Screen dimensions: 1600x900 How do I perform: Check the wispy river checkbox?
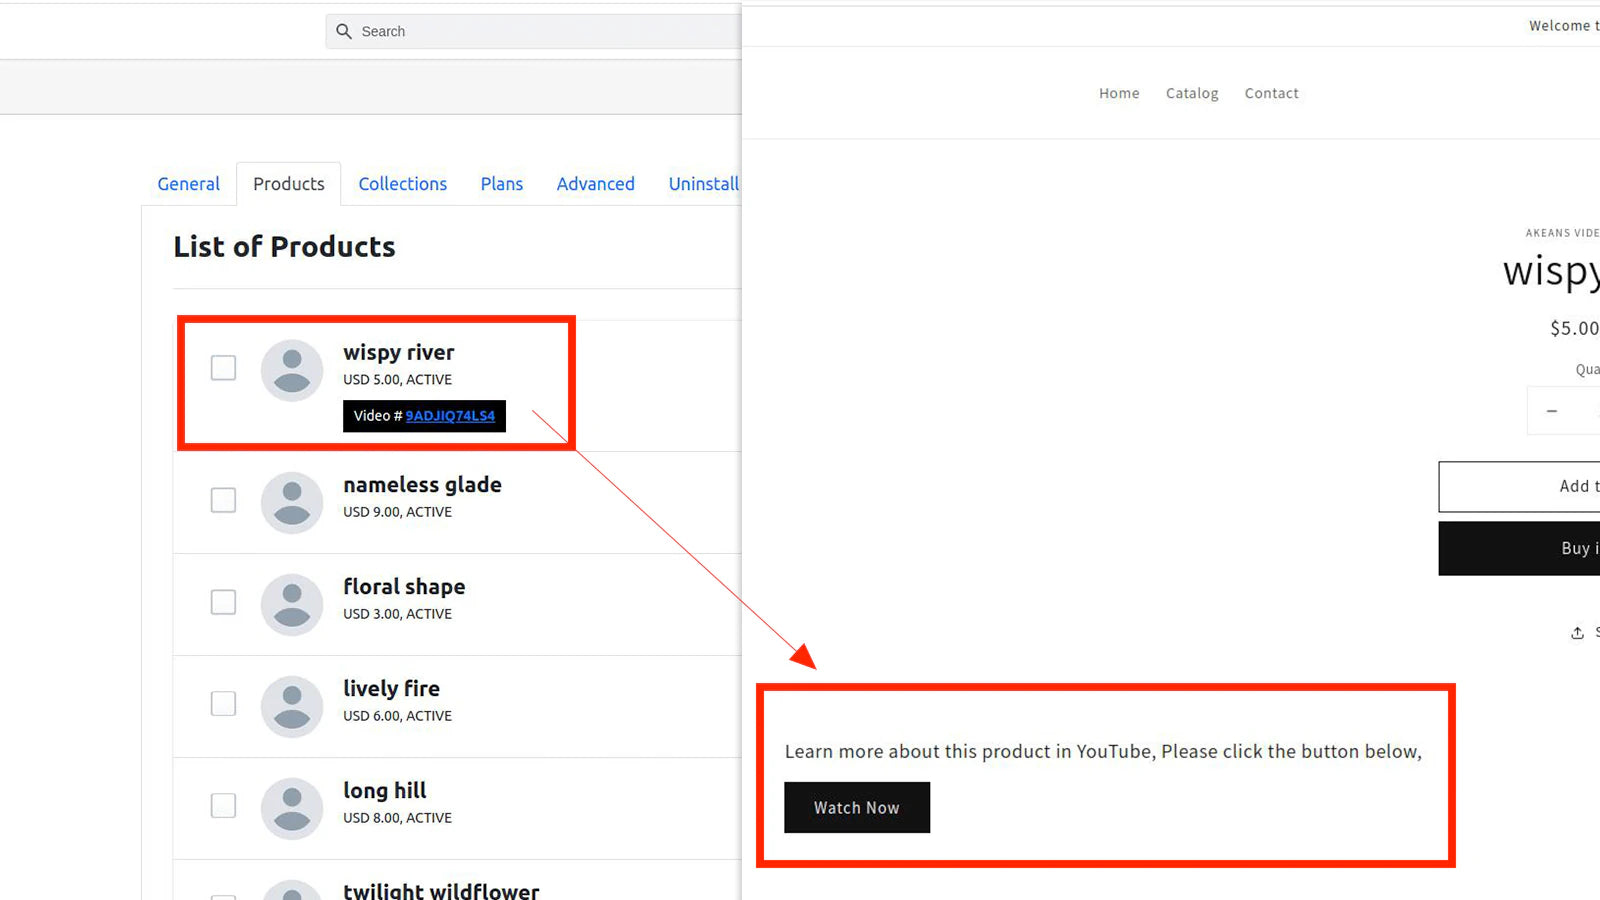pyautogui.click(x=223, y=368)
